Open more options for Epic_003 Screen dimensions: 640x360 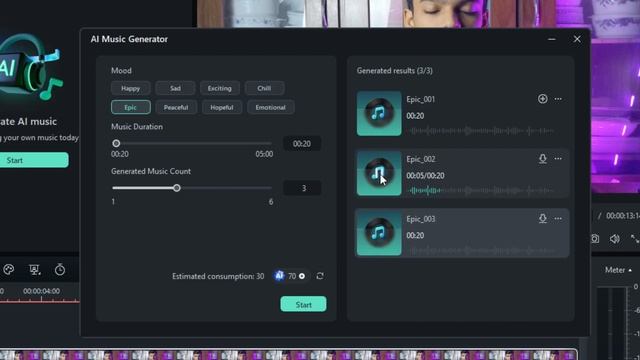[558, 219]
